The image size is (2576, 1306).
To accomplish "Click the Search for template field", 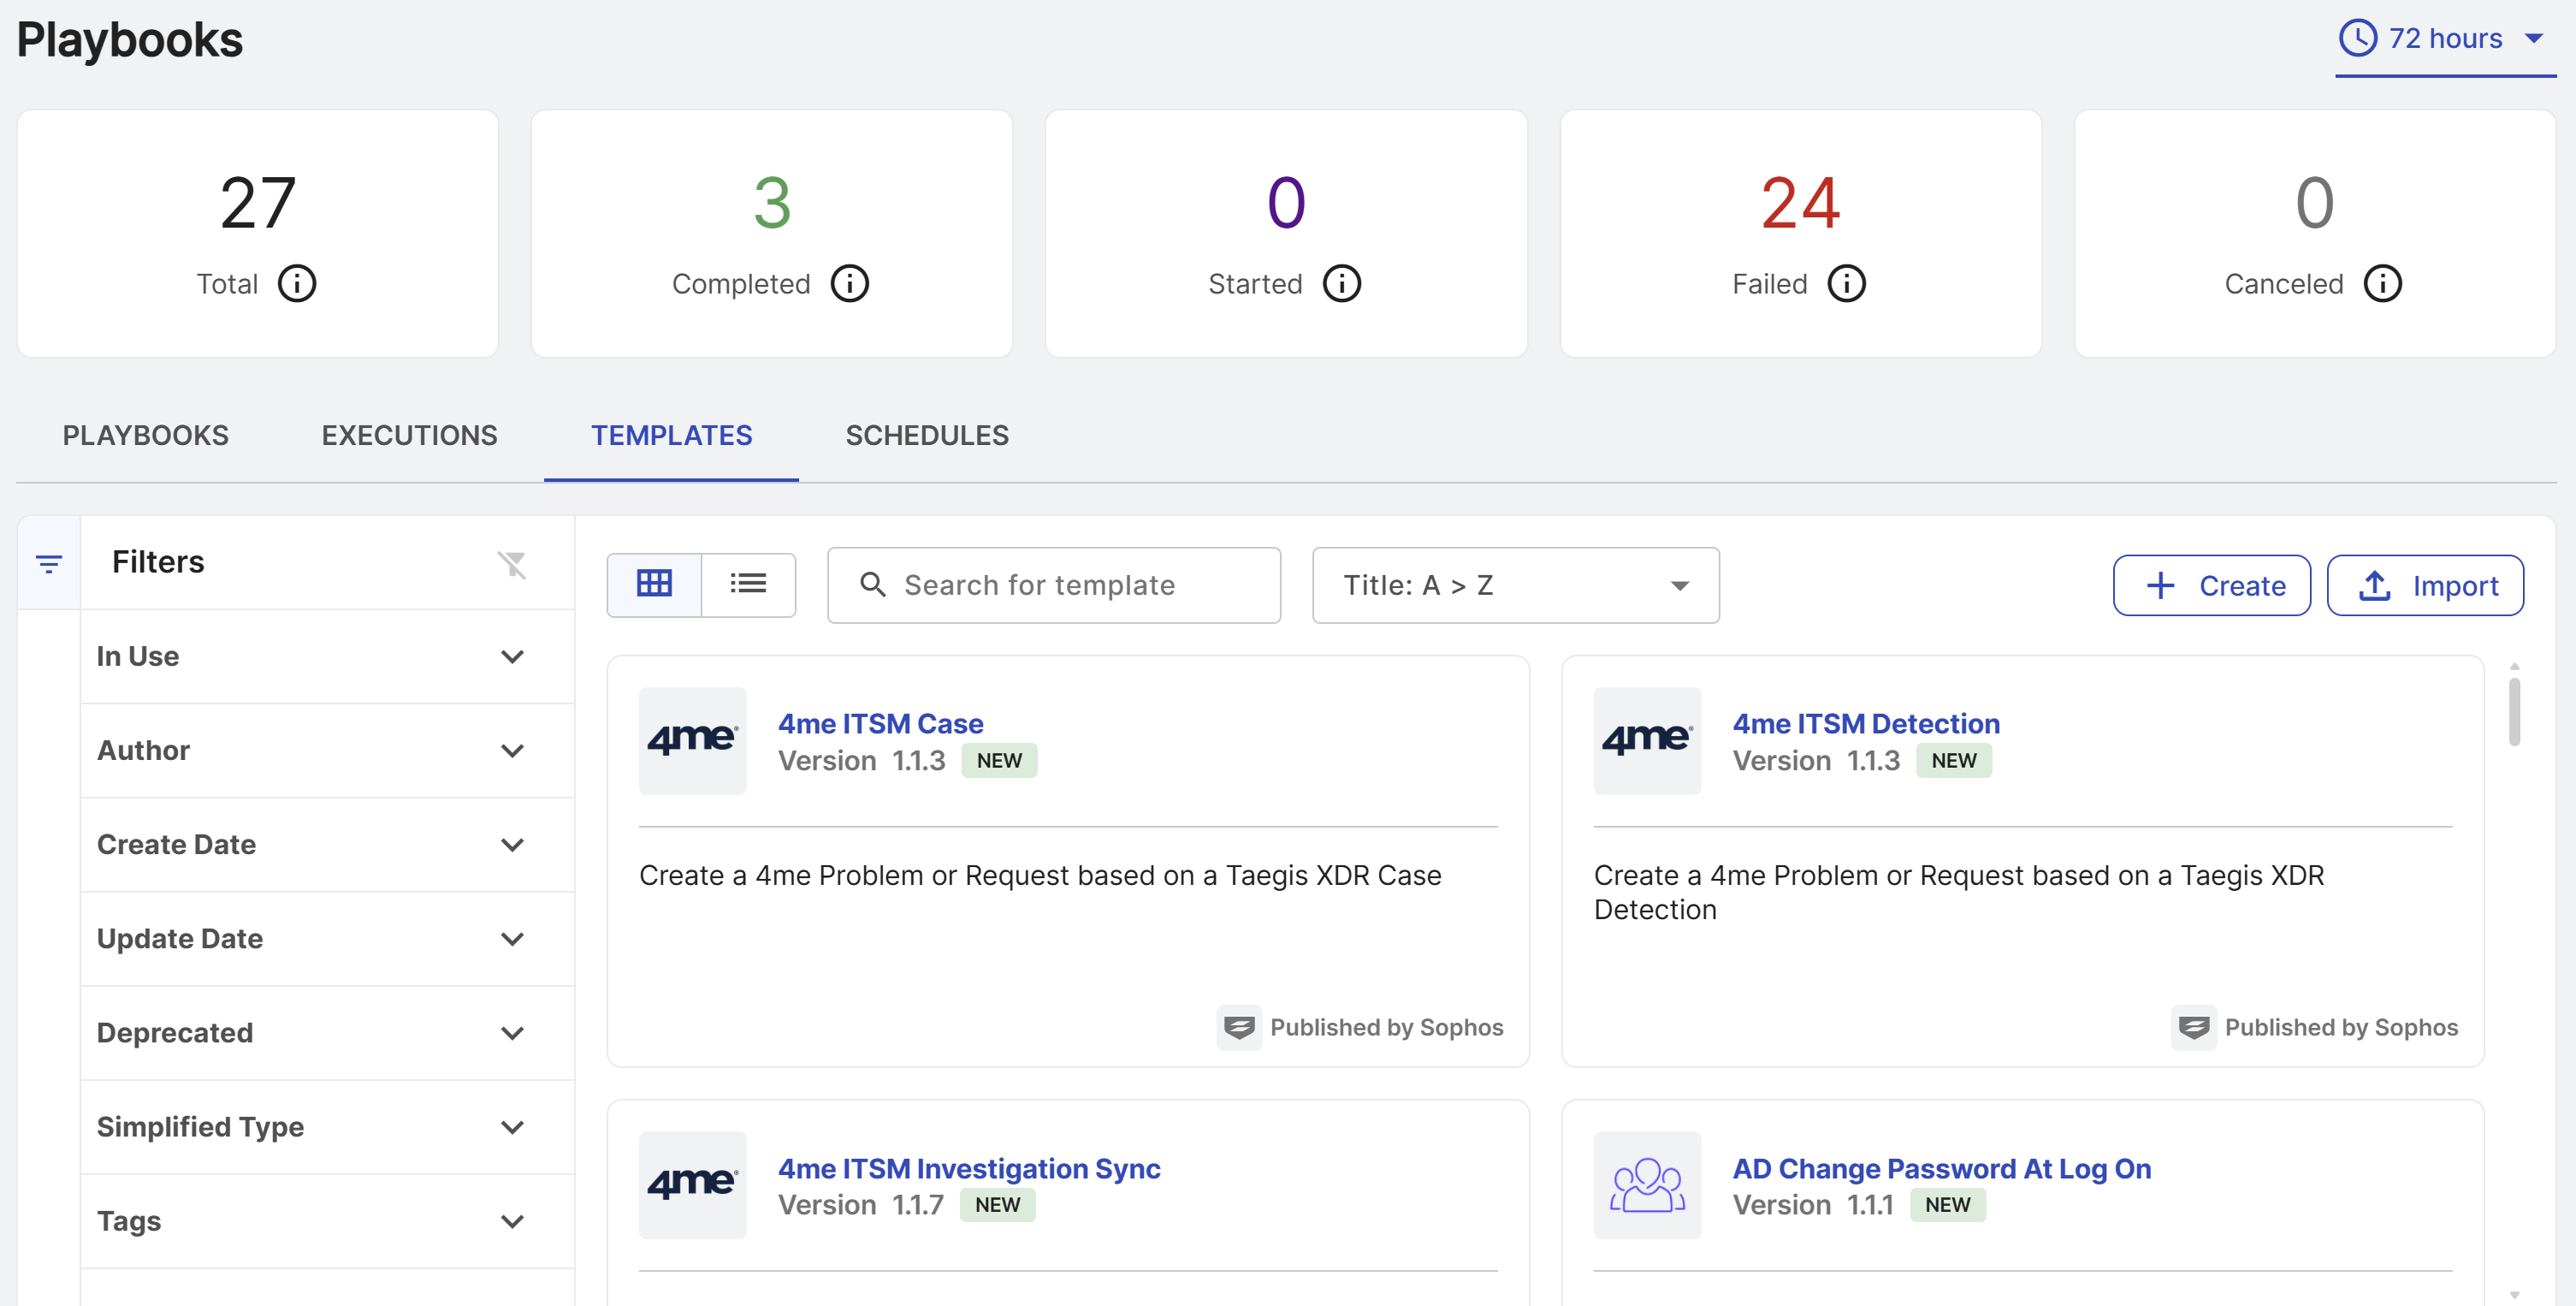I will (x=1054, y=585).
